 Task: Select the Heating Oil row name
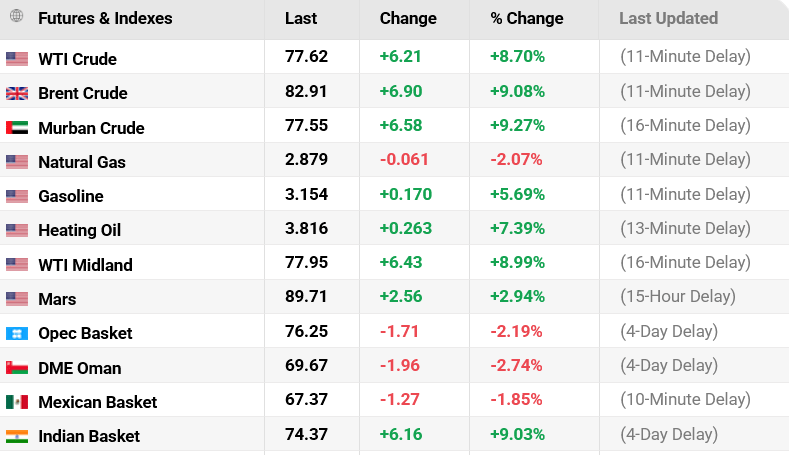(80, 230)
